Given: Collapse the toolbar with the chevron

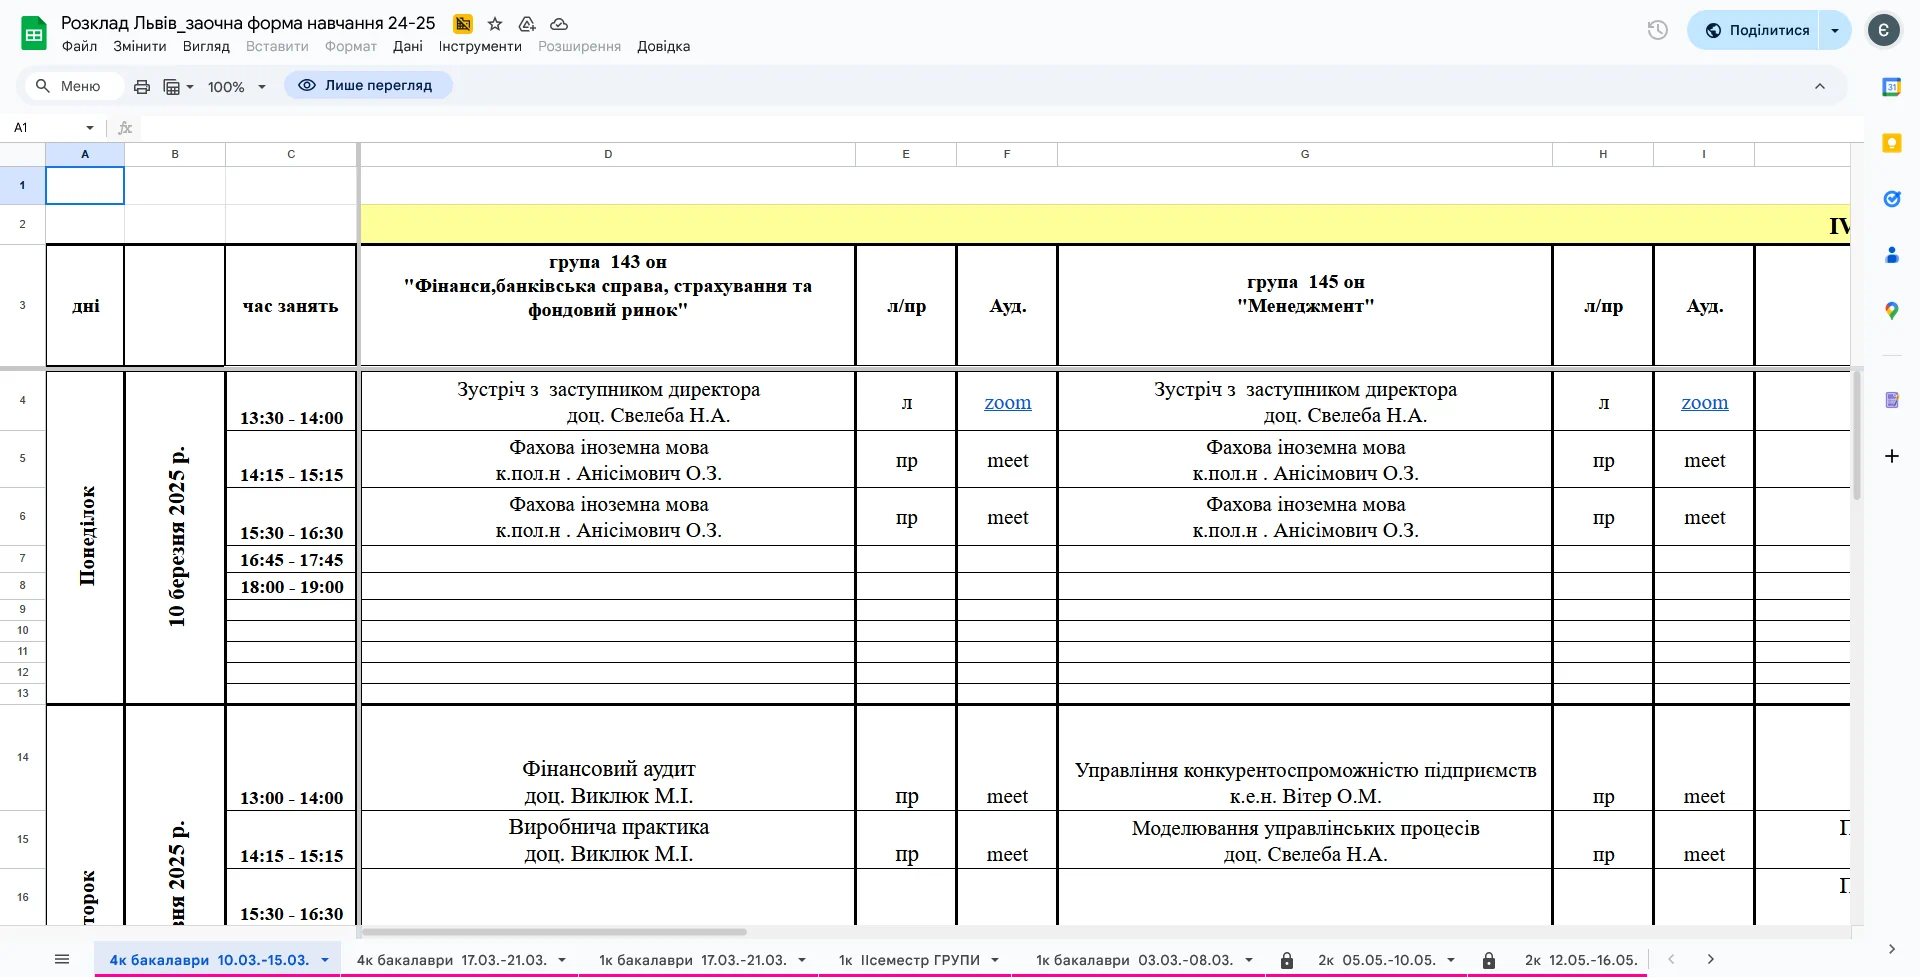Looking at the screenshot, I should tap(1819, 86).
